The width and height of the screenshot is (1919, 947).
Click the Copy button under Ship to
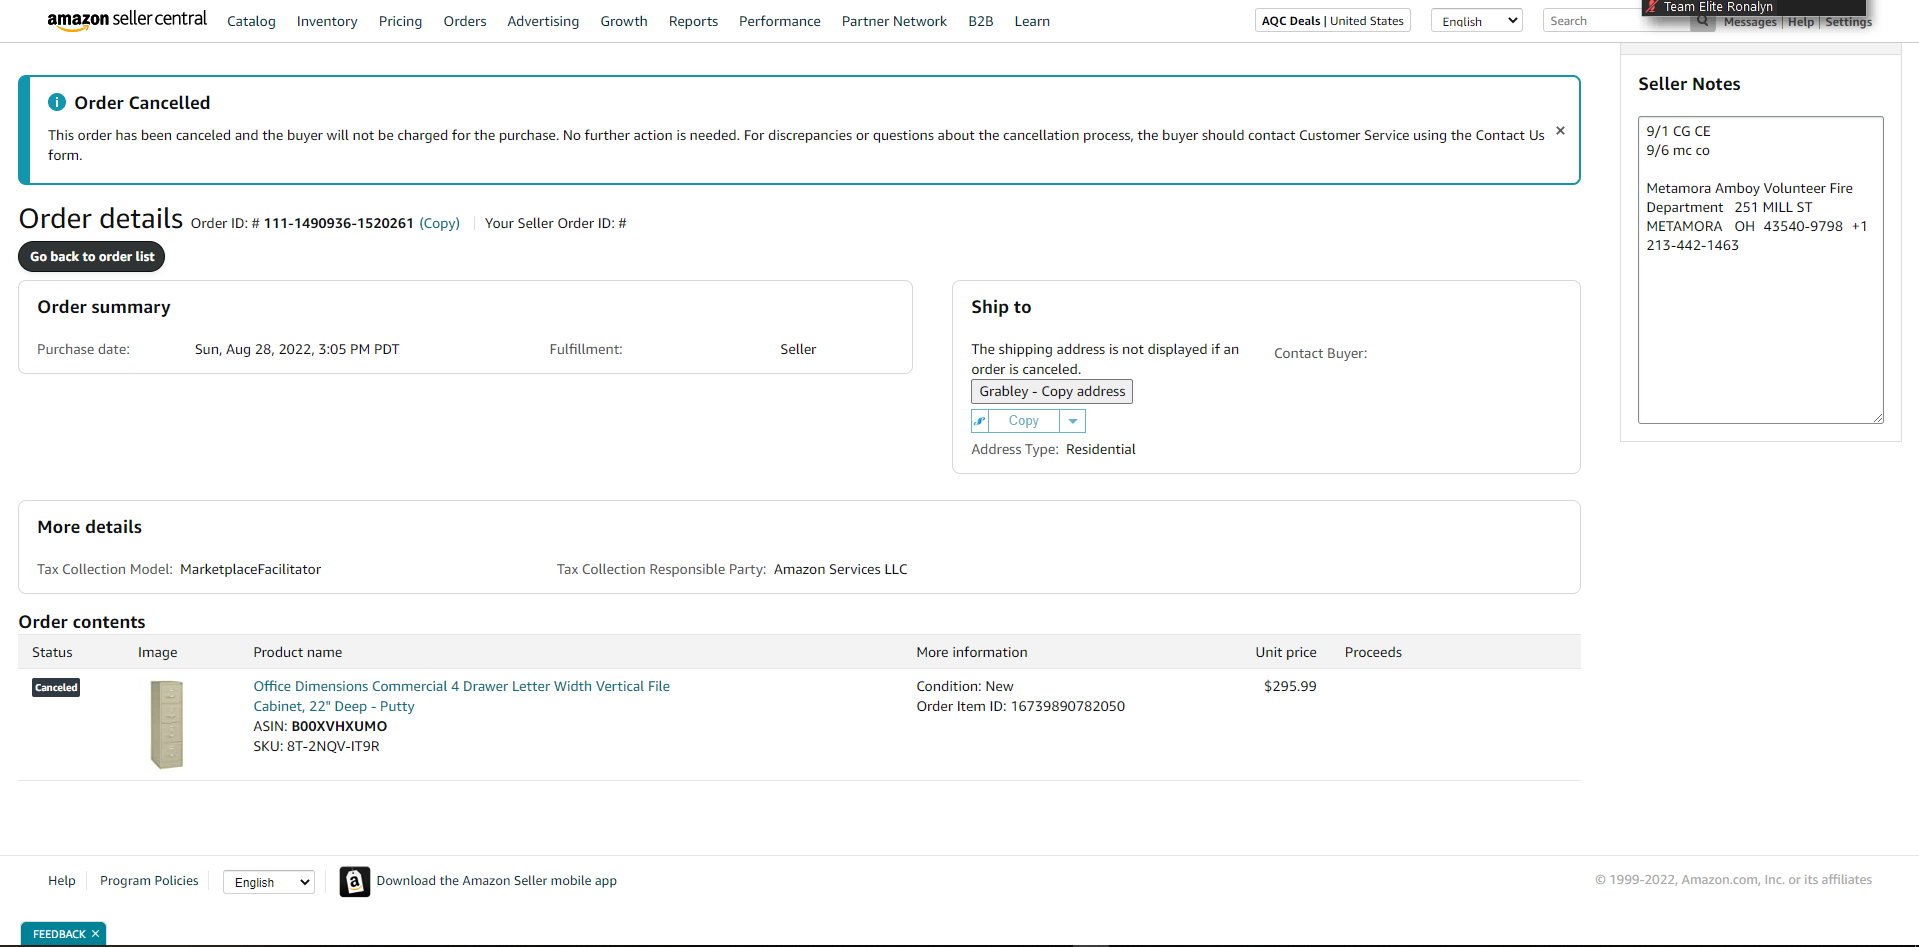pyautogui.click(x=1024, y=421)
